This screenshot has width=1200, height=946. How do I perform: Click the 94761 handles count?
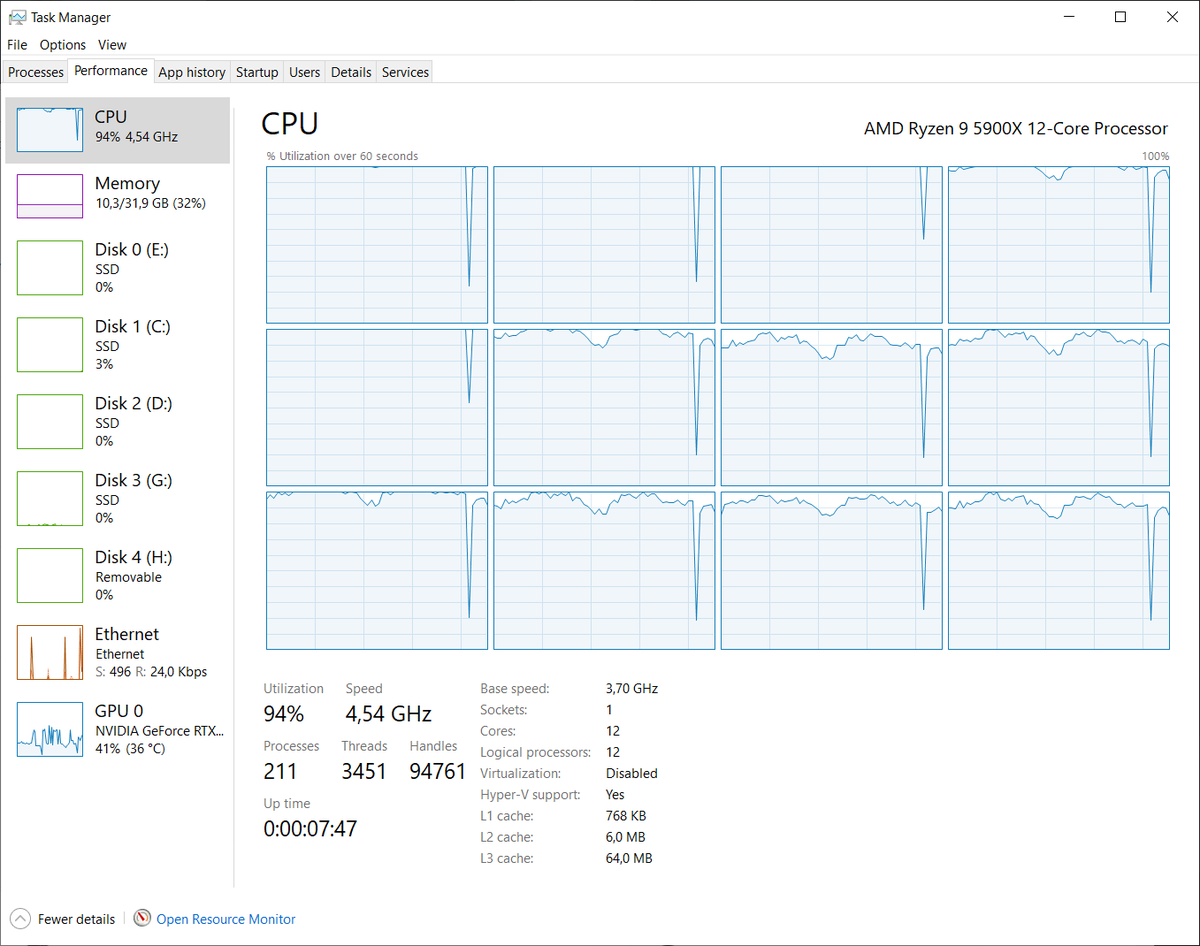tap(438, 771)
